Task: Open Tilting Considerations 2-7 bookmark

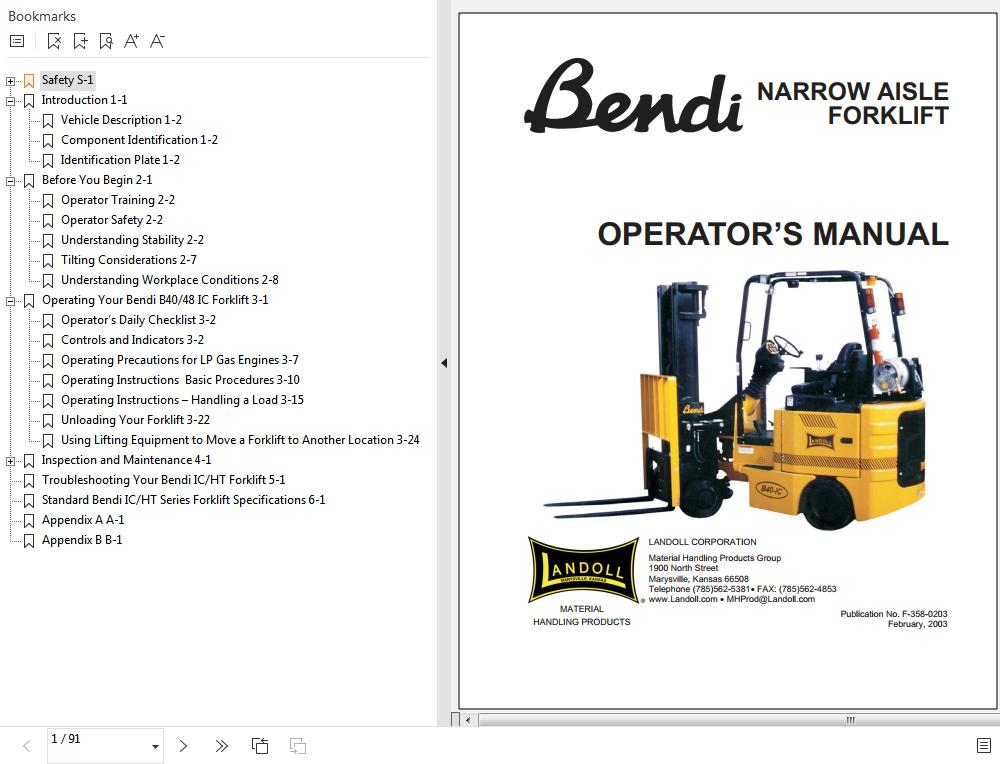Action: tap(129, 260)
